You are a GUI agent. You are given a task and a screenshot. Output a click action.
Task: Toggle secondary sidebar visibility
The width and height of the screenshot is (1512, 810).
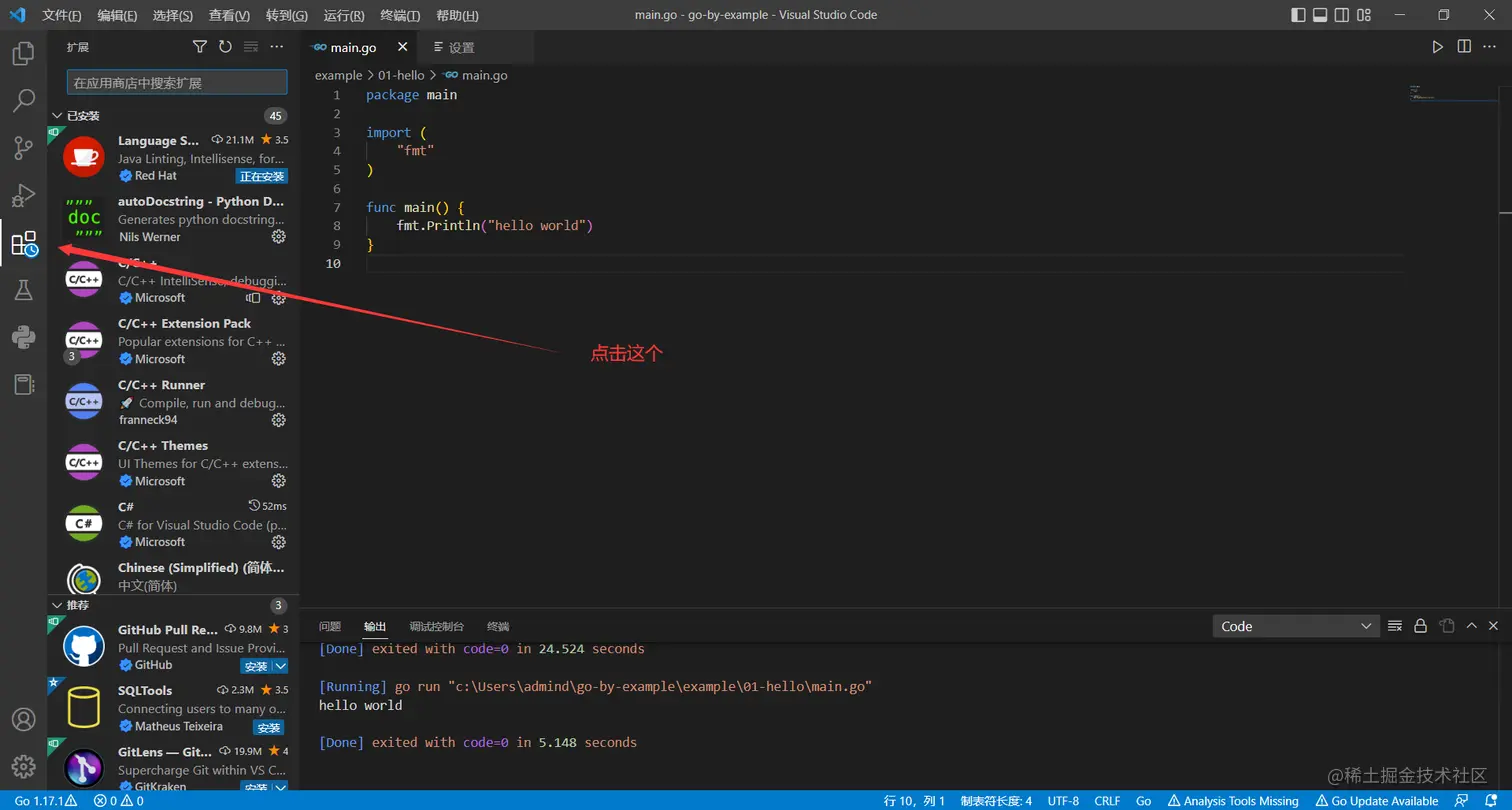(x=1343, y=15)
